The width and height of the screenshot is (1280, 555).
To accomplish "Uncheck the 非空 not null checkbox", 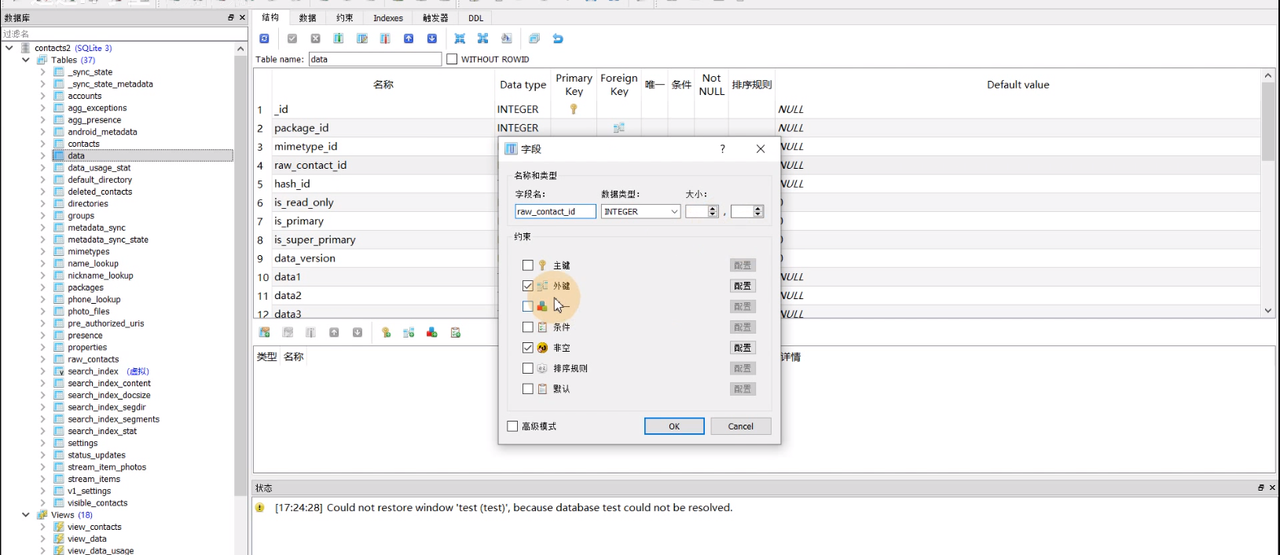I will click(x=528, y=348).
